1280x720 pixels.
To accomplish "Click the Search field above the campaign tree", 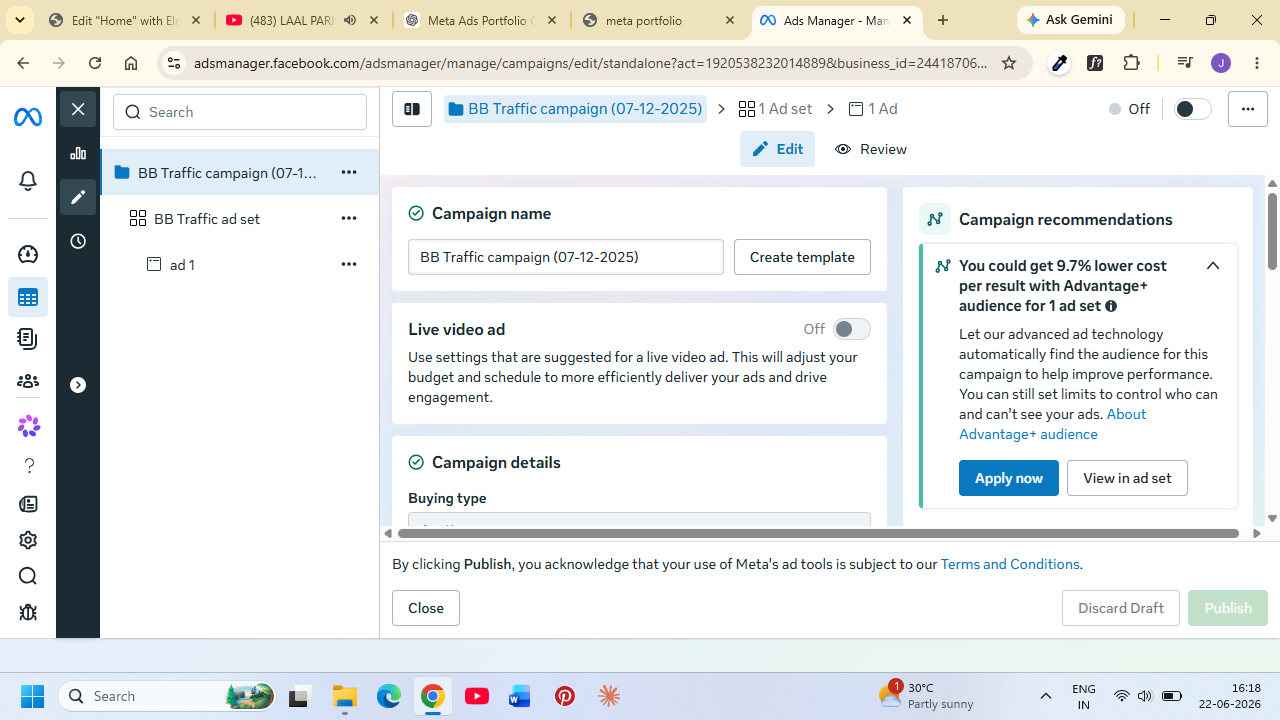I will click(240, 112).
